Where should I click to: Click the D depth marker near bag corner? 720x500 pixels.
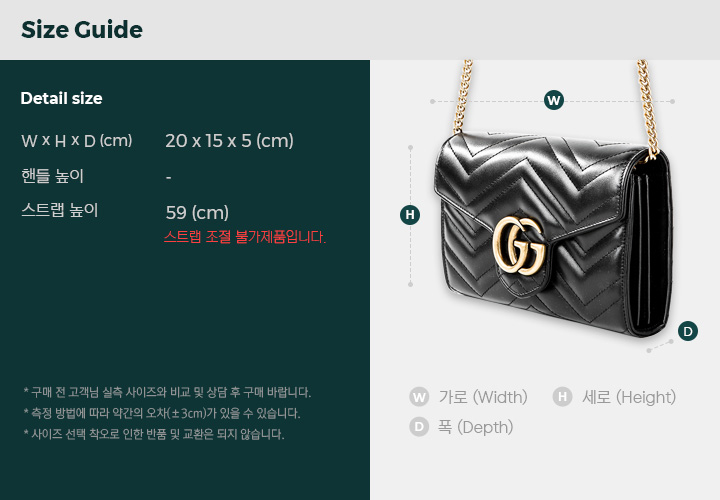pos(687,331)
